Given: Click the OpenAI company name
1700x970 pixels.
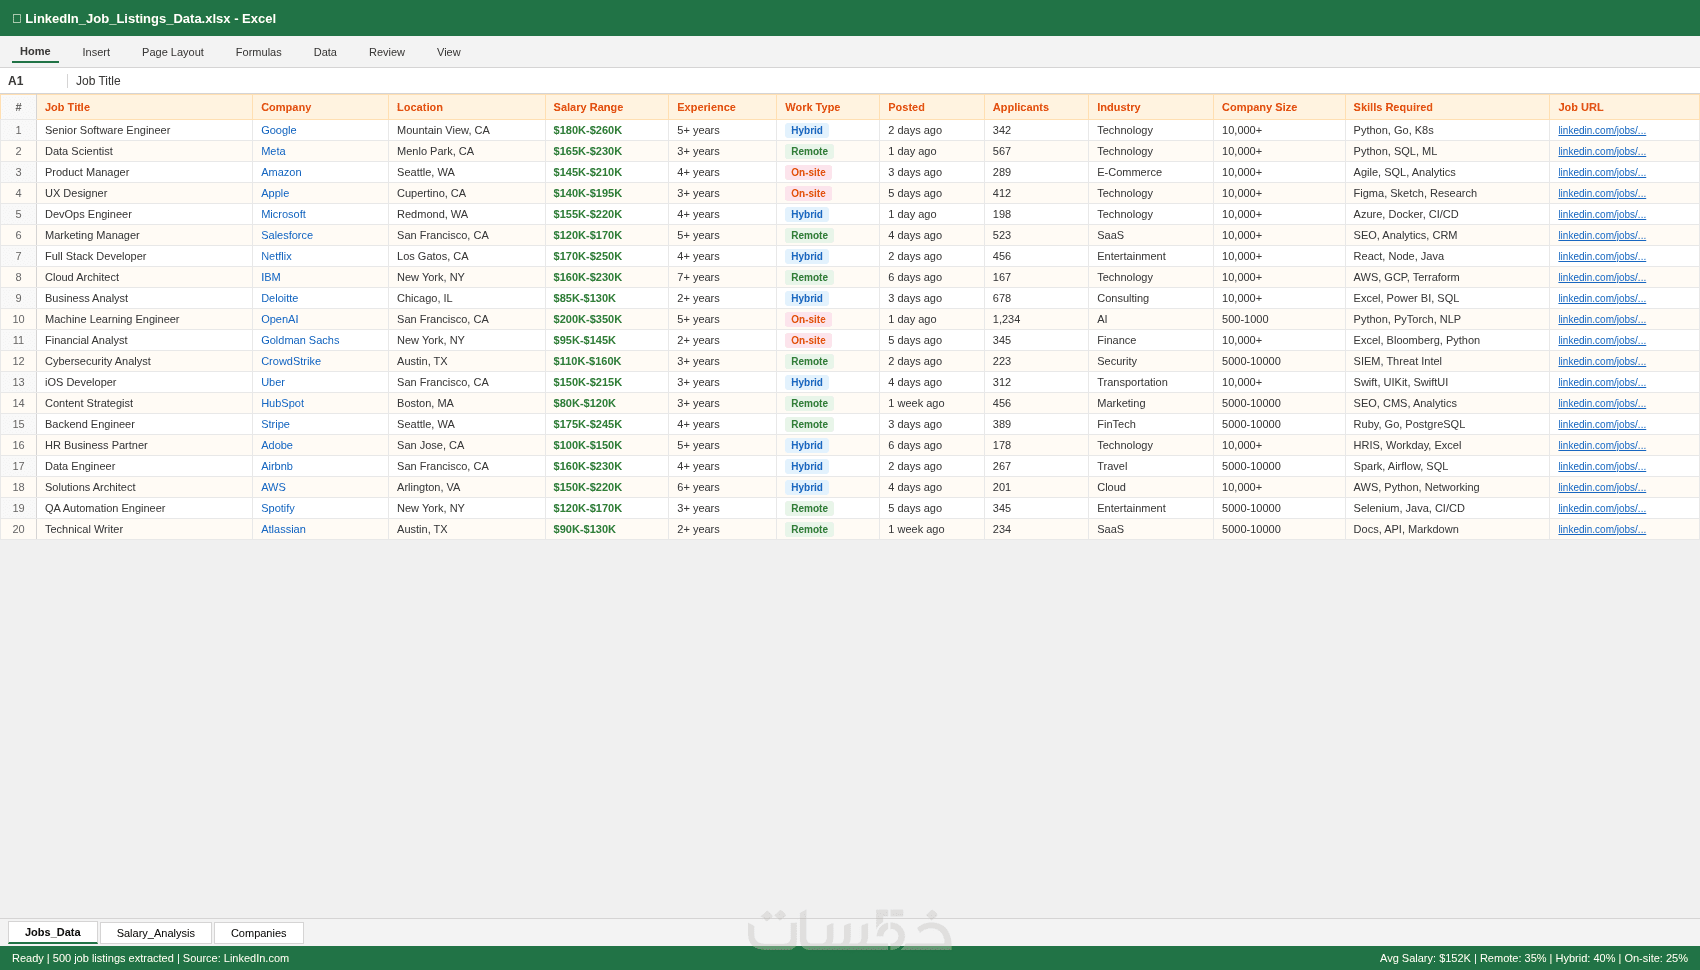Looking at the screenshot, I should (279, 319).
